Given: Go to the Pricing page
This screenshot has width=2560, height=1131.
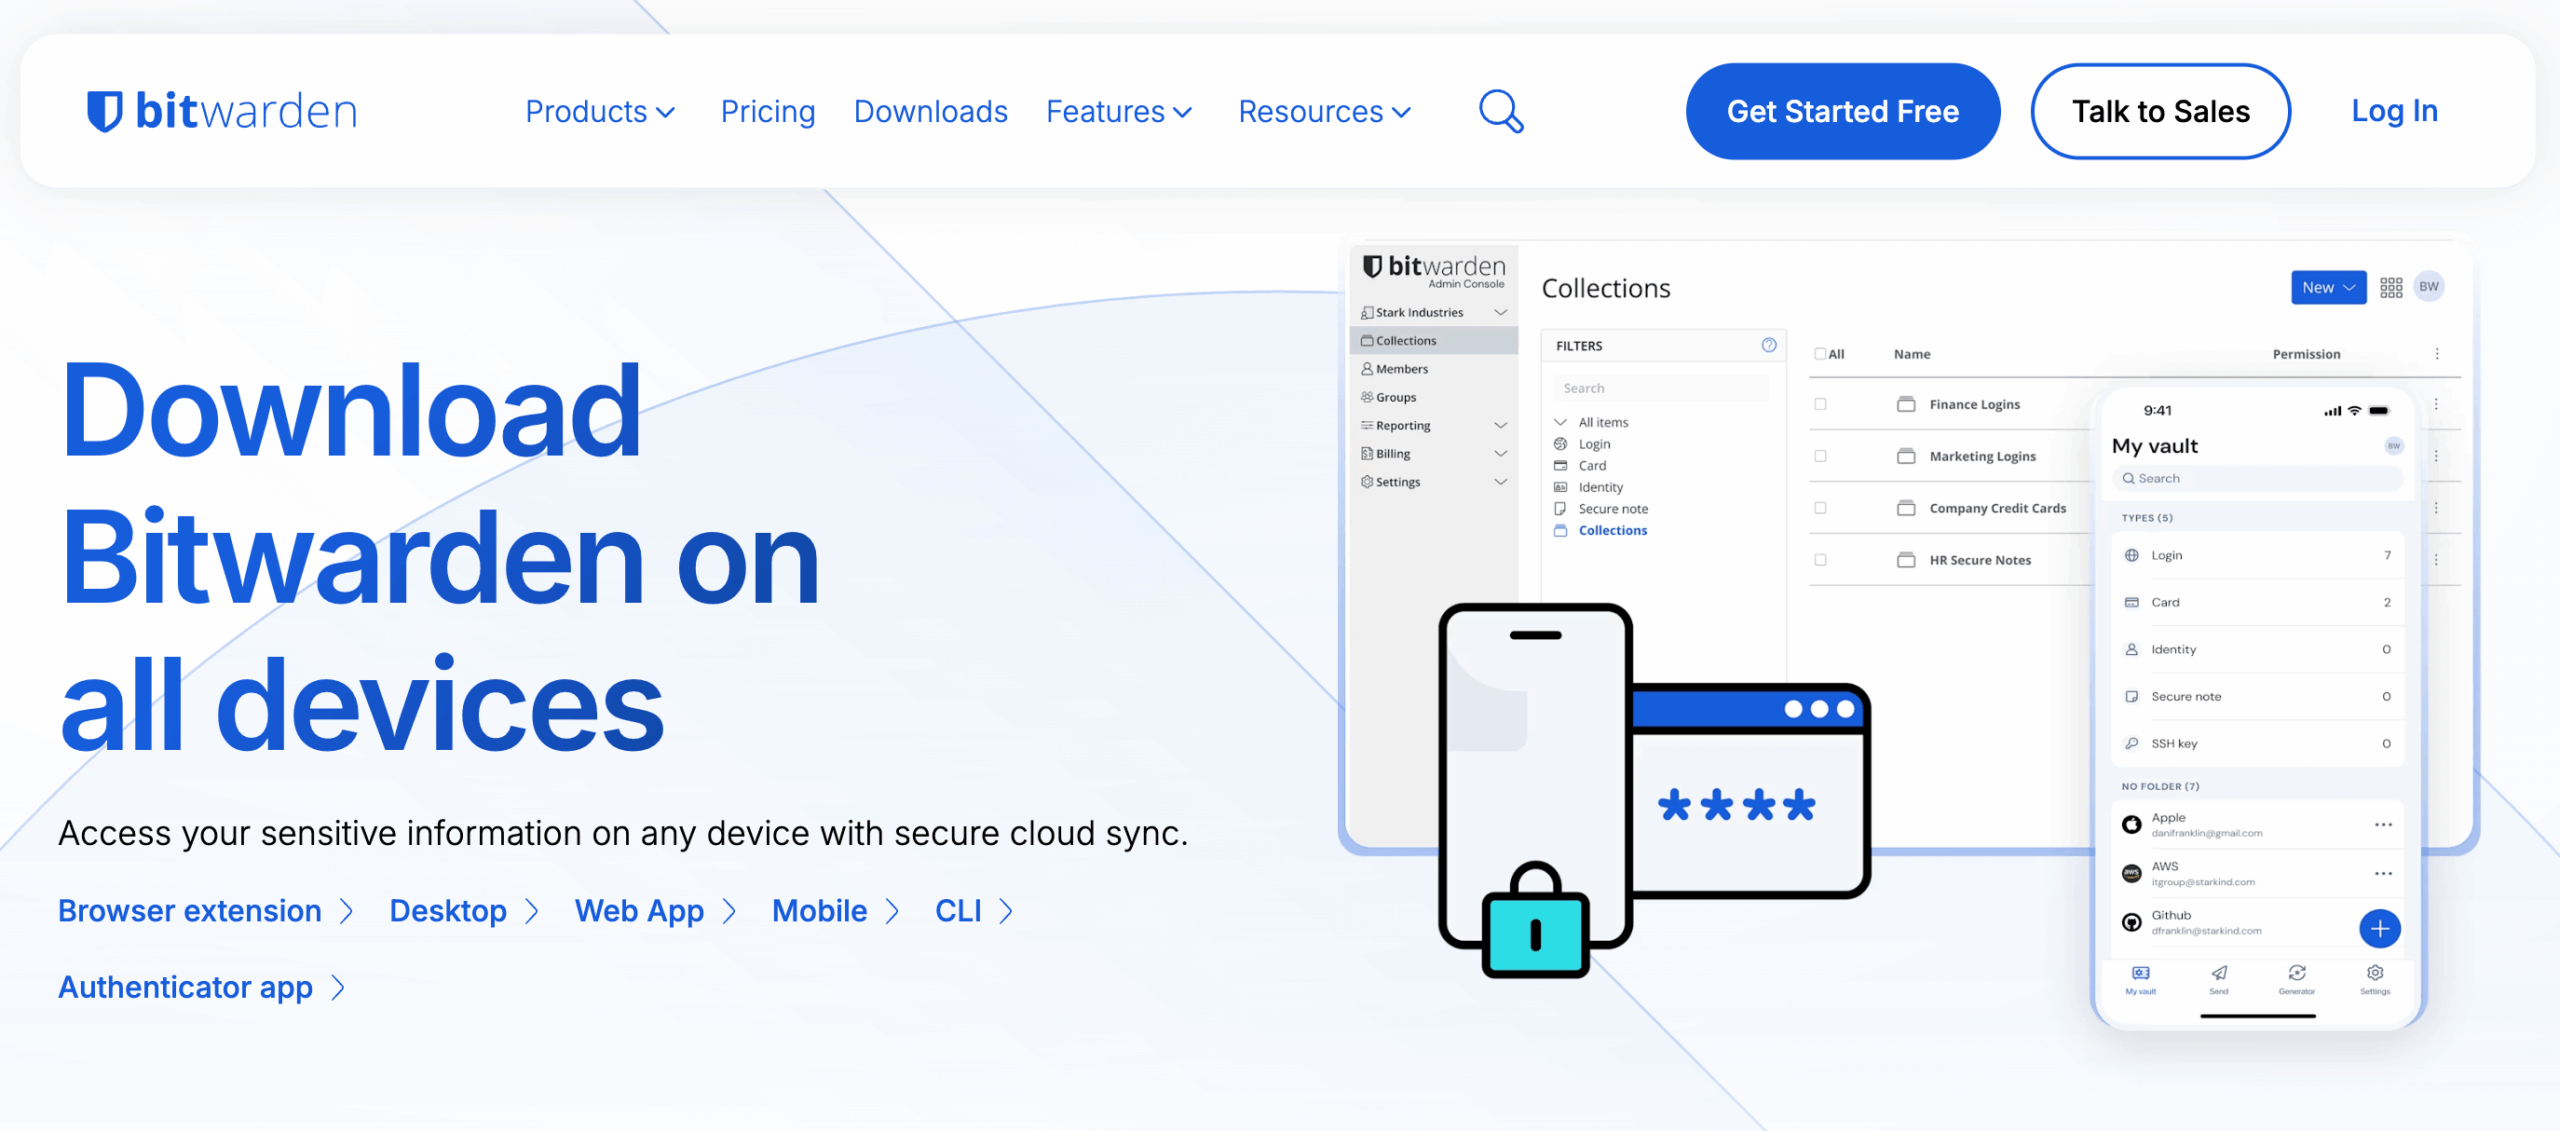Looking at the screenshot, I should point(768,111).
